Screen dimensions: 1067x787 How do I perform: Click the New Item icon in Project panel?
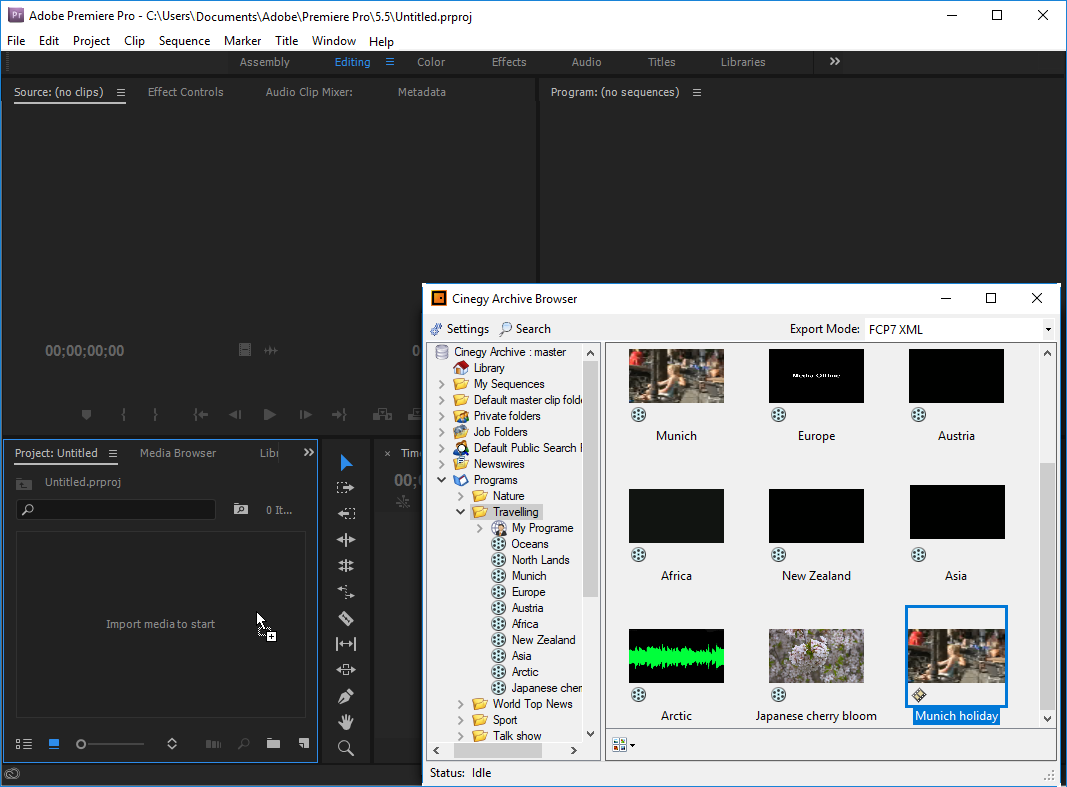pyautogui.click(x=303, y=743)
